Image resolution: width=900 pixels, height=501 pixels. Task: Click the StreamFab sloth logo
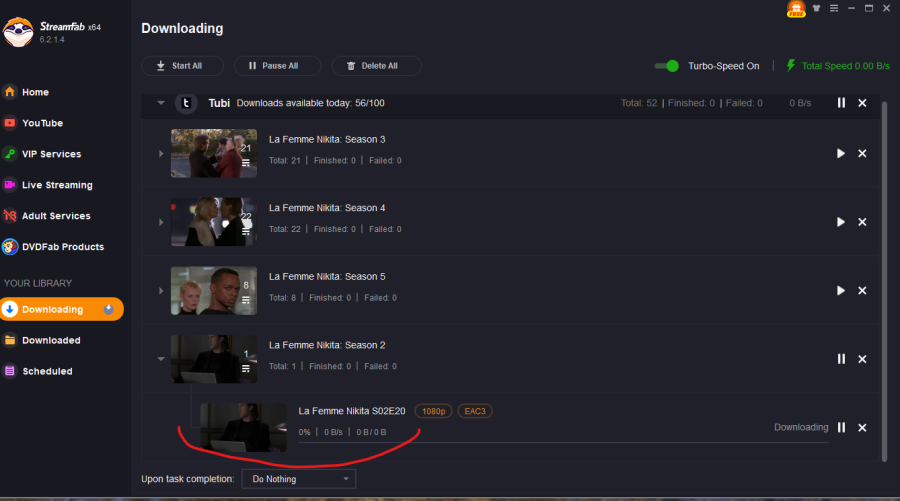click(18, 32)
